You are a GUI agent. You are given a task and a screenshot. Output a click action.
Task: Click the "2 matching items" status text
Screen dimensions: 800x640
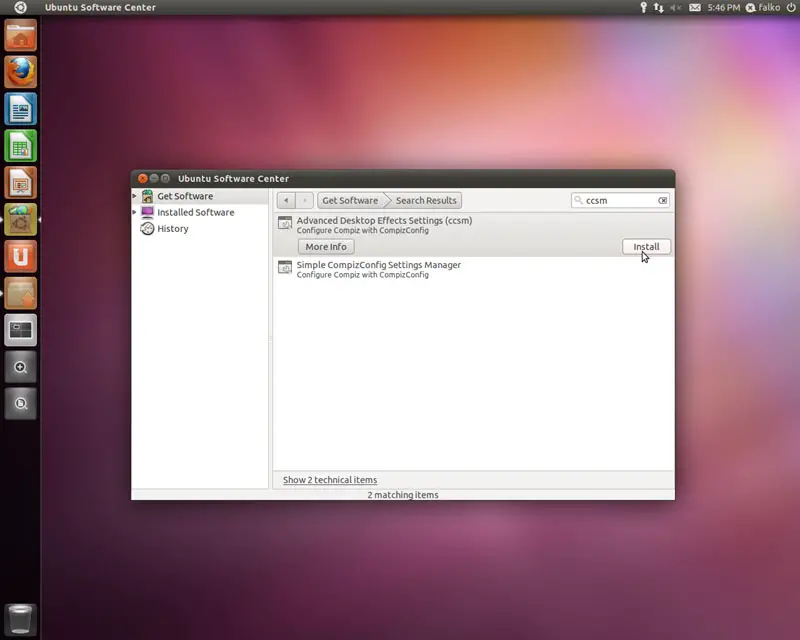point(403,495)
